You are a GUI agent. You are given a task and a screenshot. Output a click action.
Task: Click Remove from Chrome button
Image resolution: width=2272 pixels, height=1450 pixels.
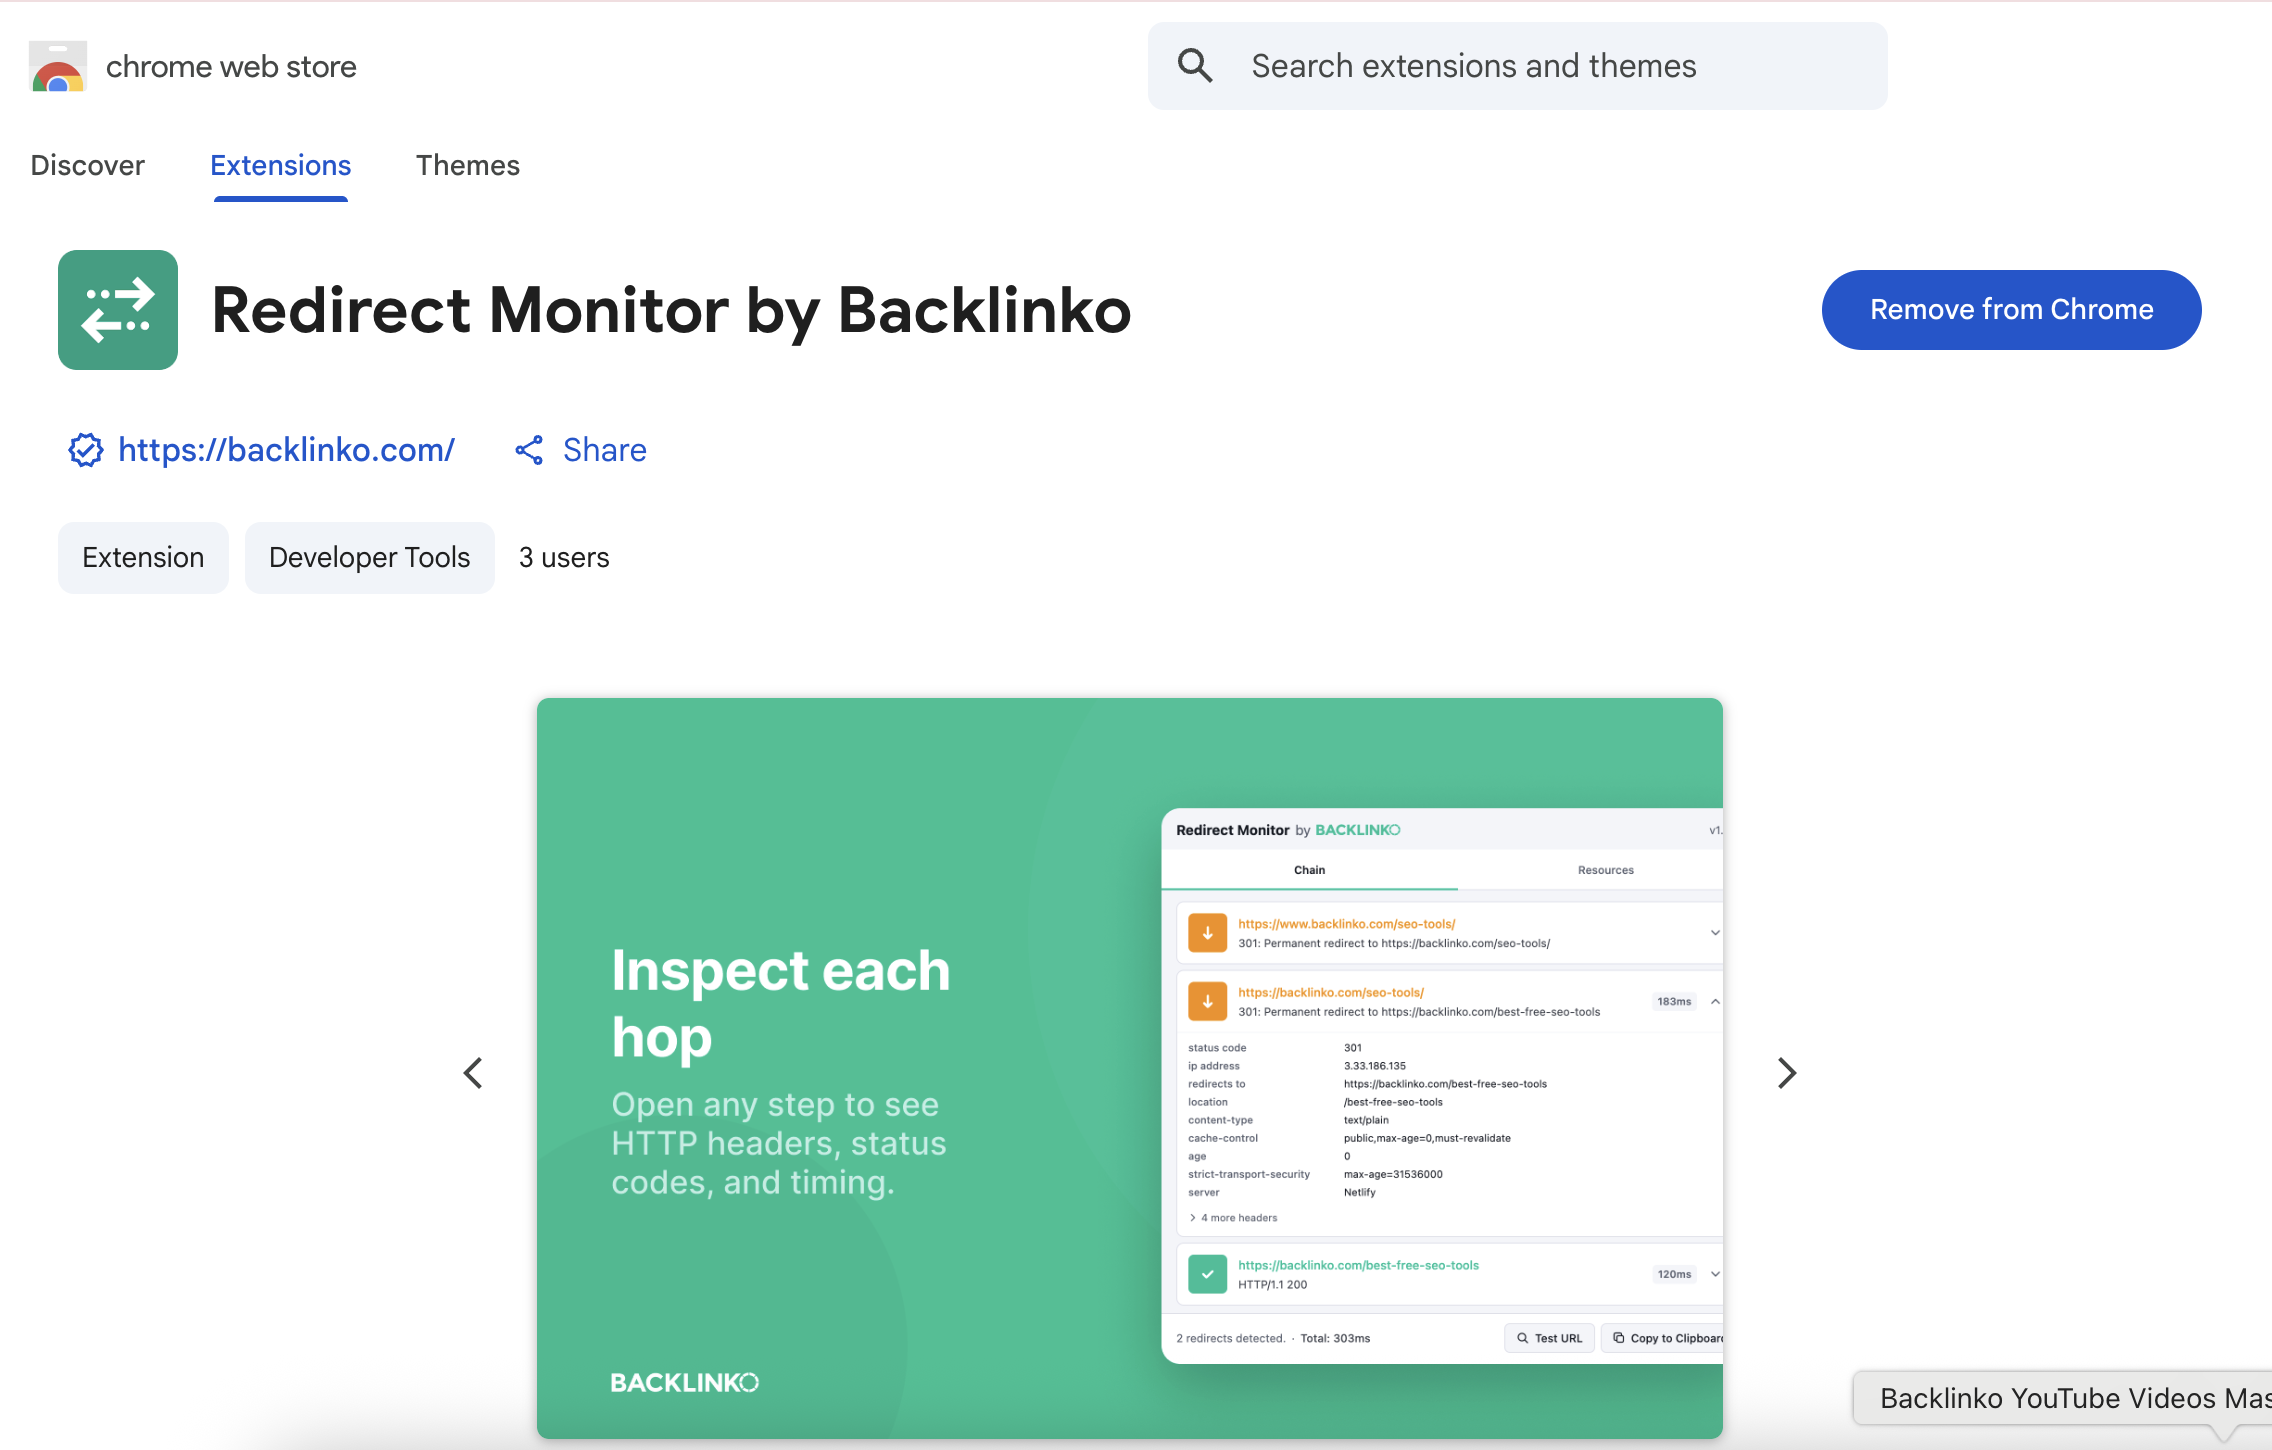pos(2012,310)
